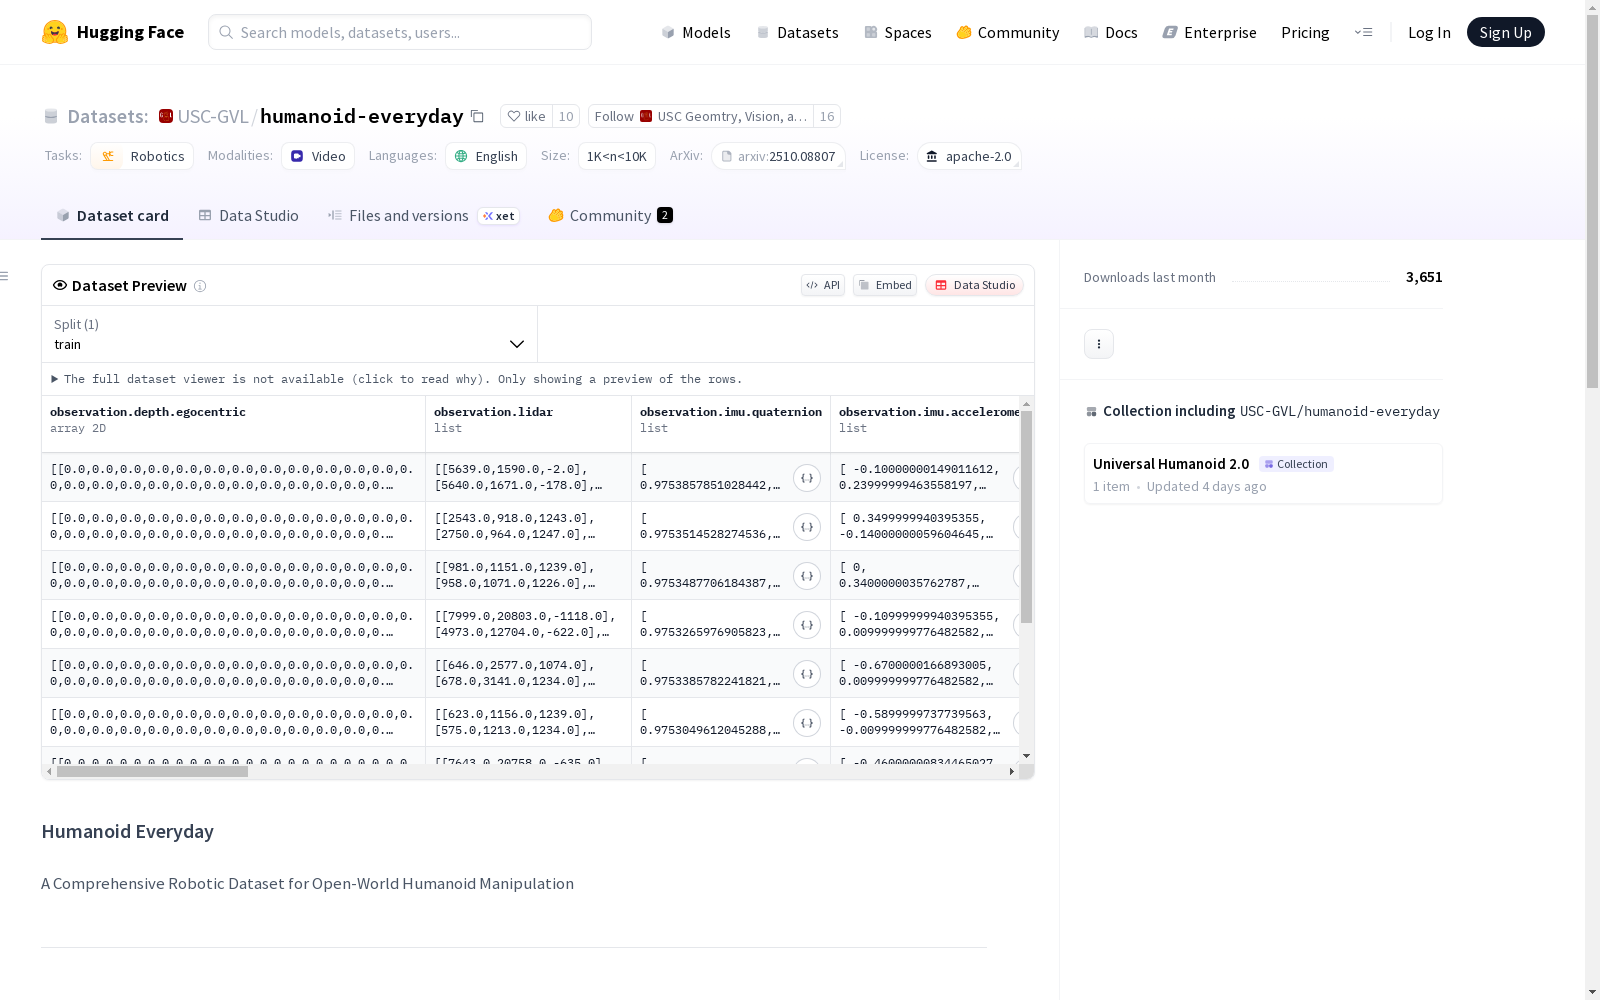Image resolution: width=1600 pixels, height=1000 pixels.
Task: Click the Hugging Face logo
Action: pyautogui.click(x=113, y=32)
